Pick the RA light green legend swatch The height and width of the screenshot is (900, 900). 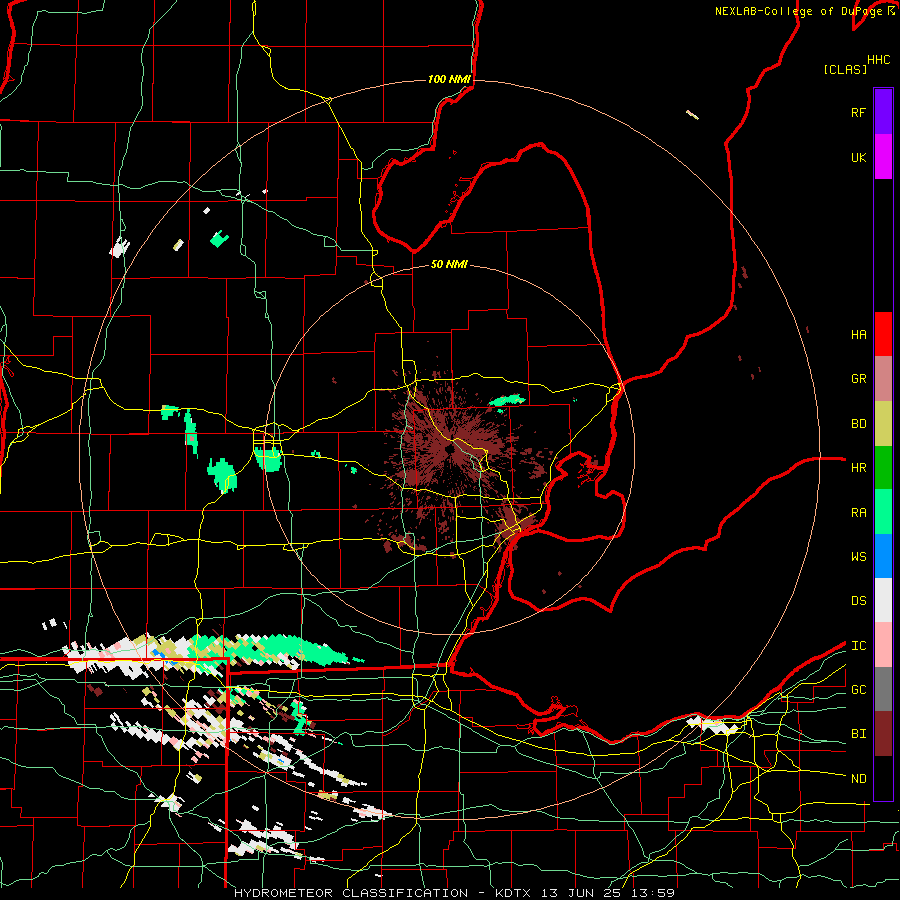click(883, 512)
